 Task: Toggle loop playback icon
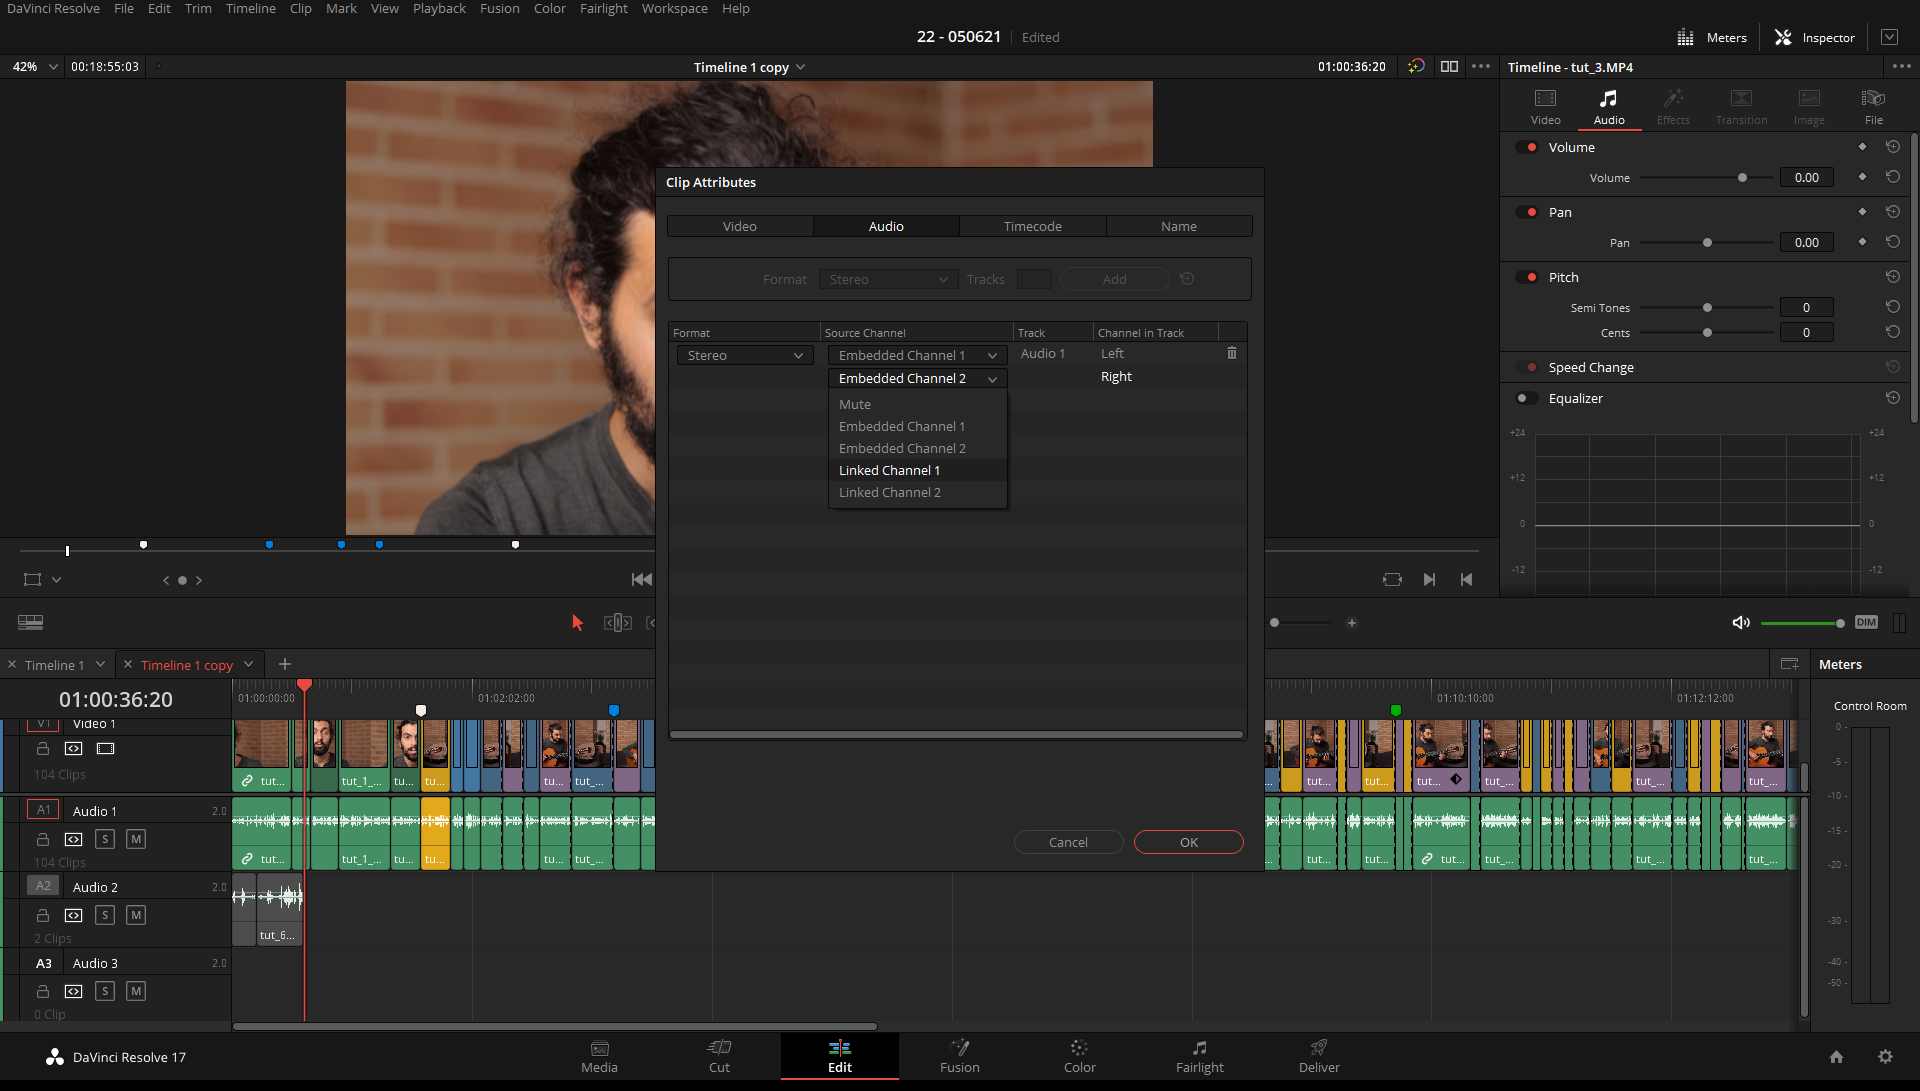click(1392, 579)
